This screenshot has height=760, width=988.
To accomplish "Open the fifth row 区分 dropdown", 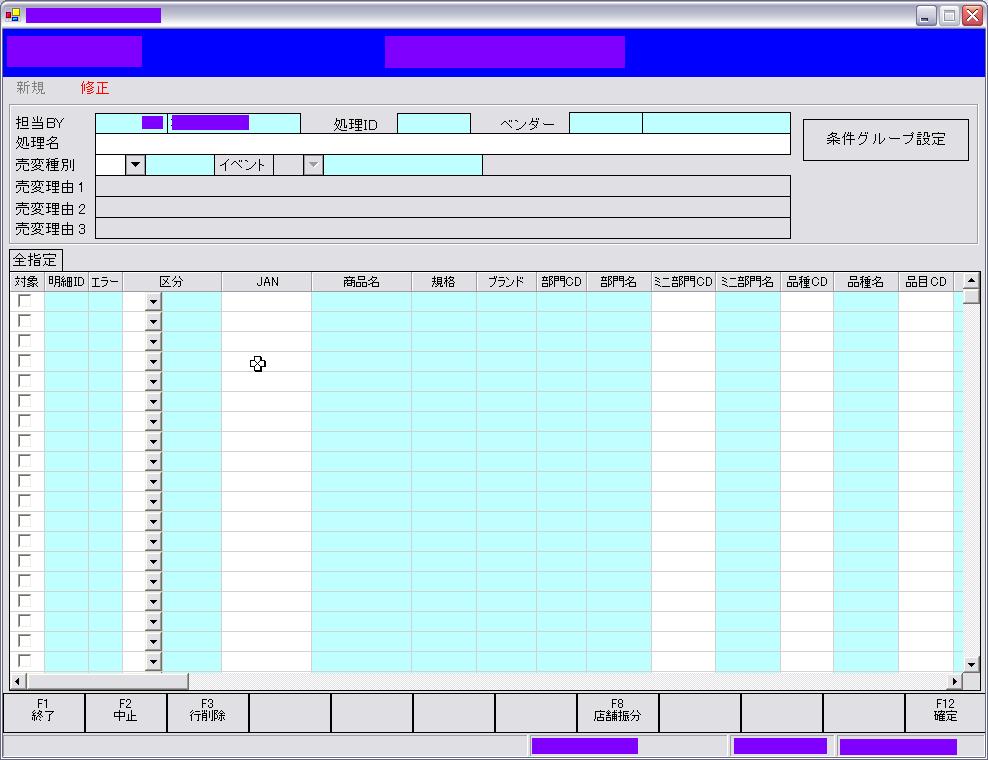I will click(153, 382).
